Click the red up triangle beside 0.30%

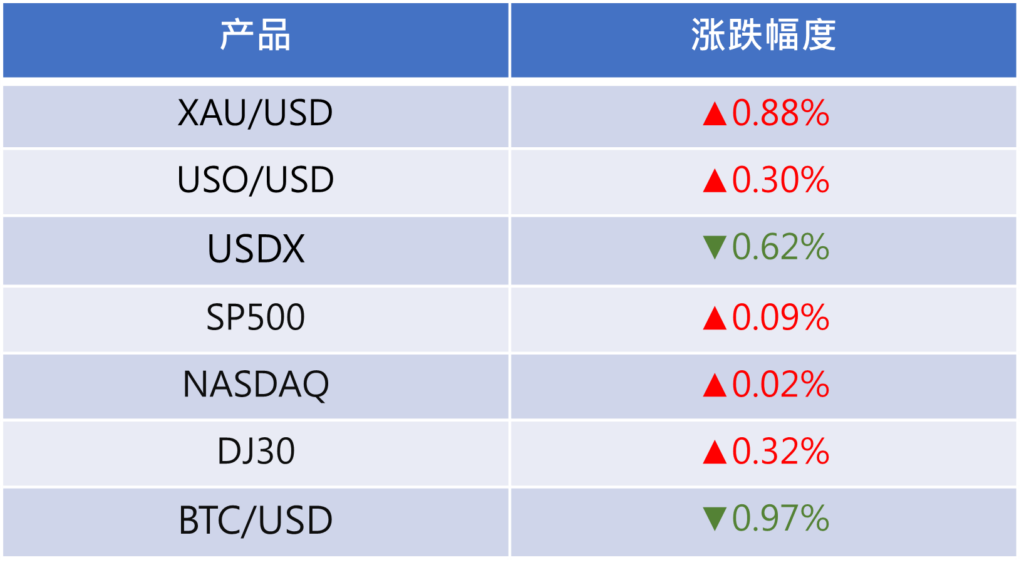(714, 181)
